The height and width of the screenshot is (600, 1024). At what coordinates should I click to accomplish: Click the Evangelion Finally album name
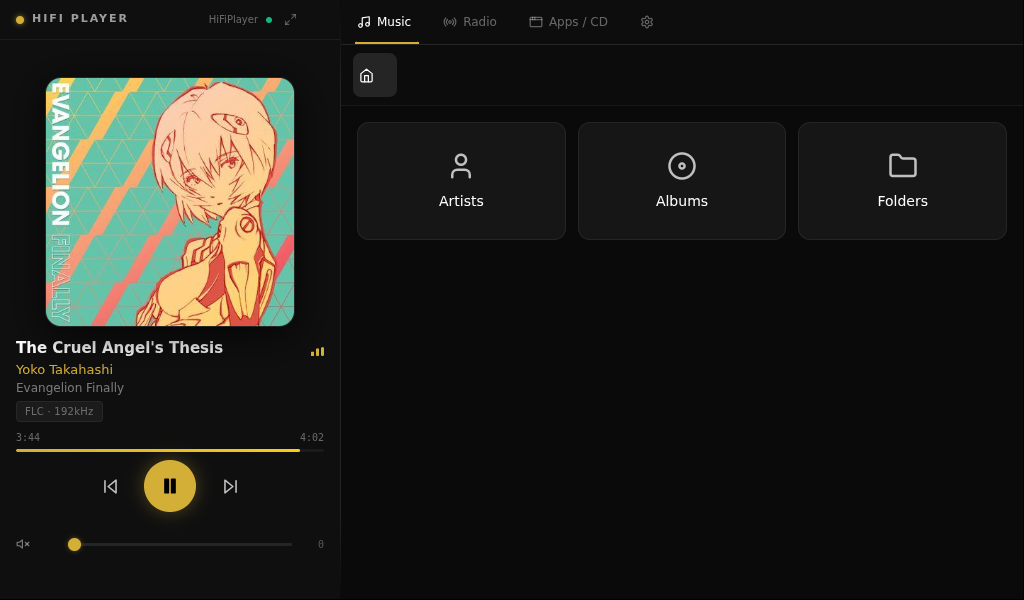pyautogui.click(x=70, y=388)
